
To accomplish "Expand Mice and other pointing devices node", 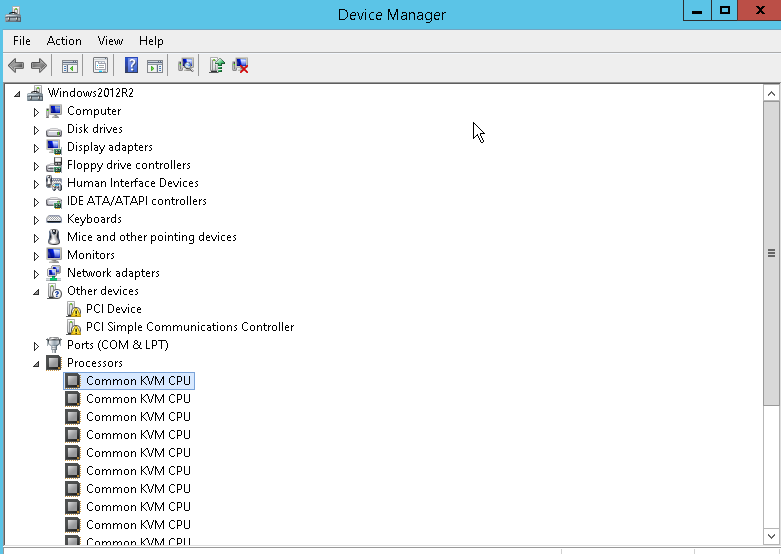I will (36, 238).
